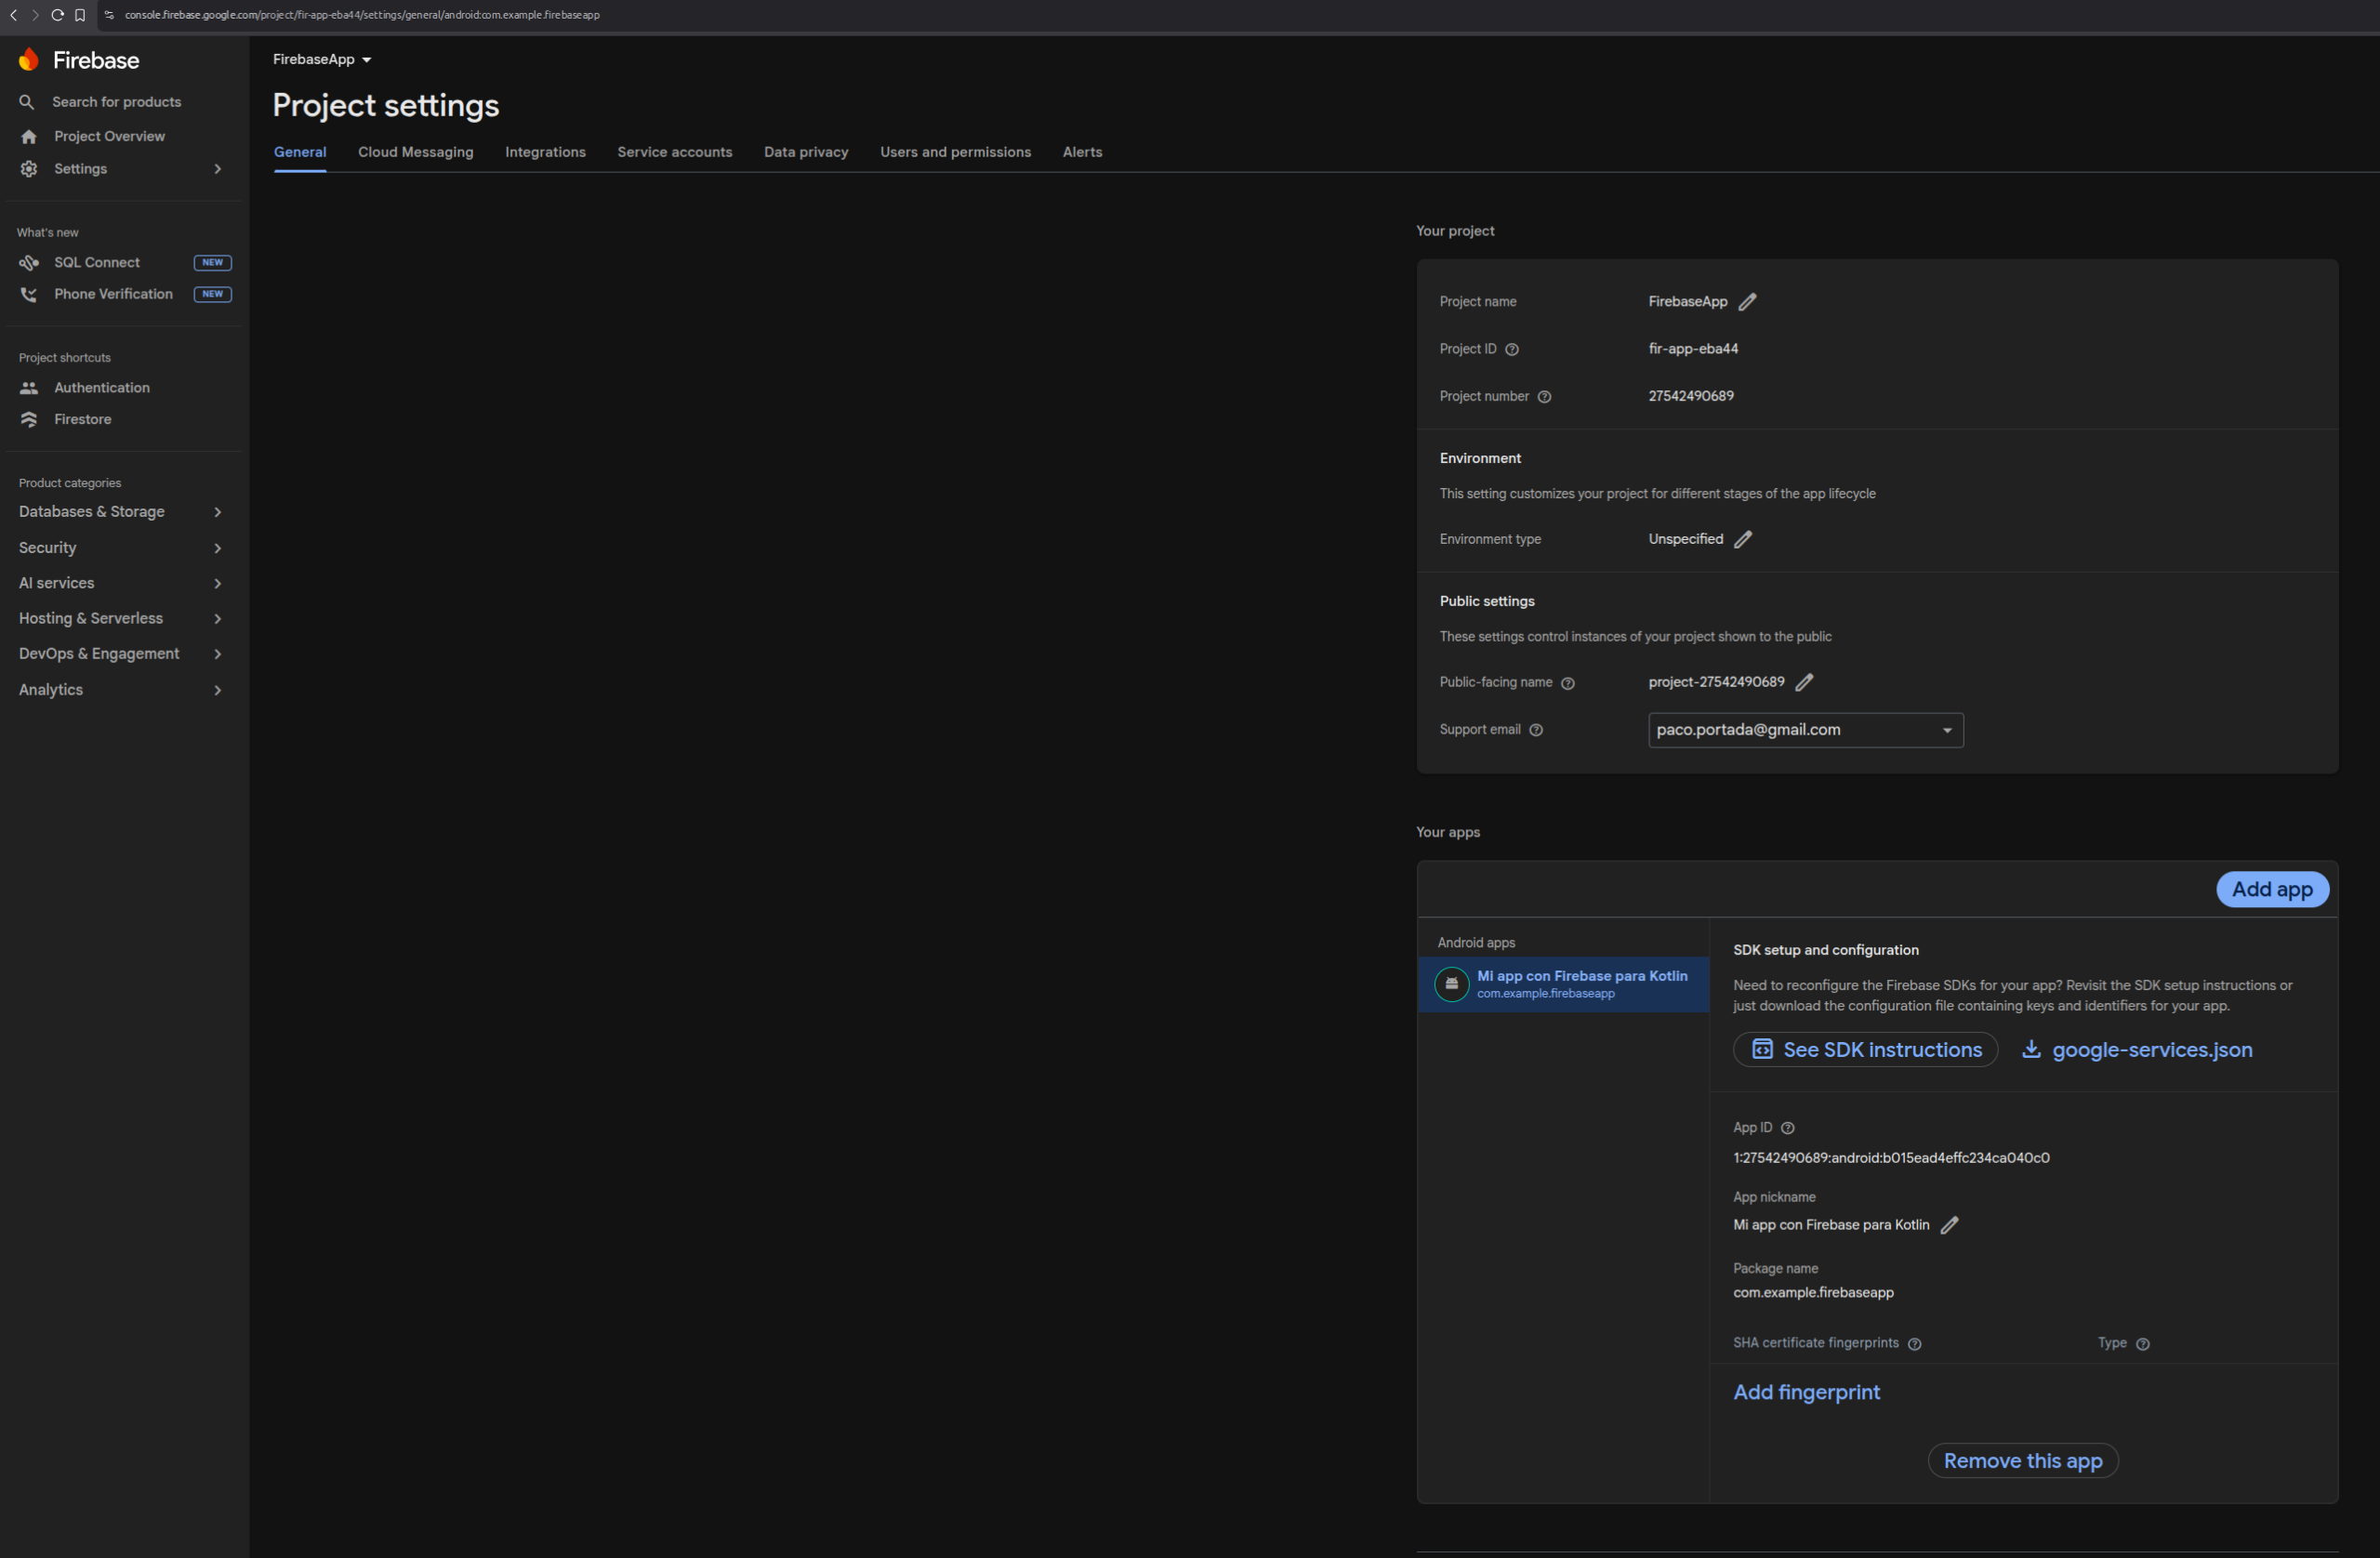
Task: Switch to the Cloud Messaging tab
Action: [415, 152]
